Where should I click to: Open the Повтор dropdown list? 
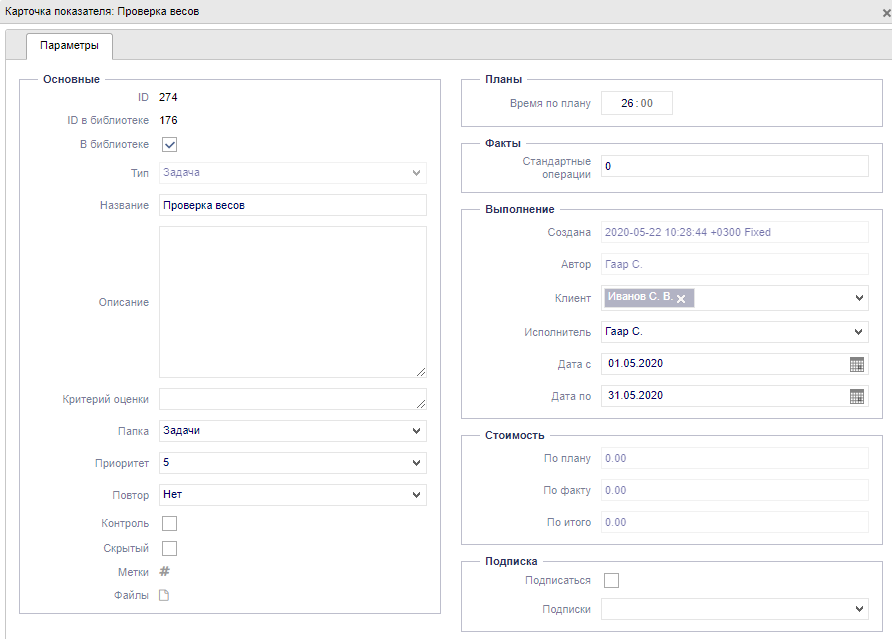[292, 495]
